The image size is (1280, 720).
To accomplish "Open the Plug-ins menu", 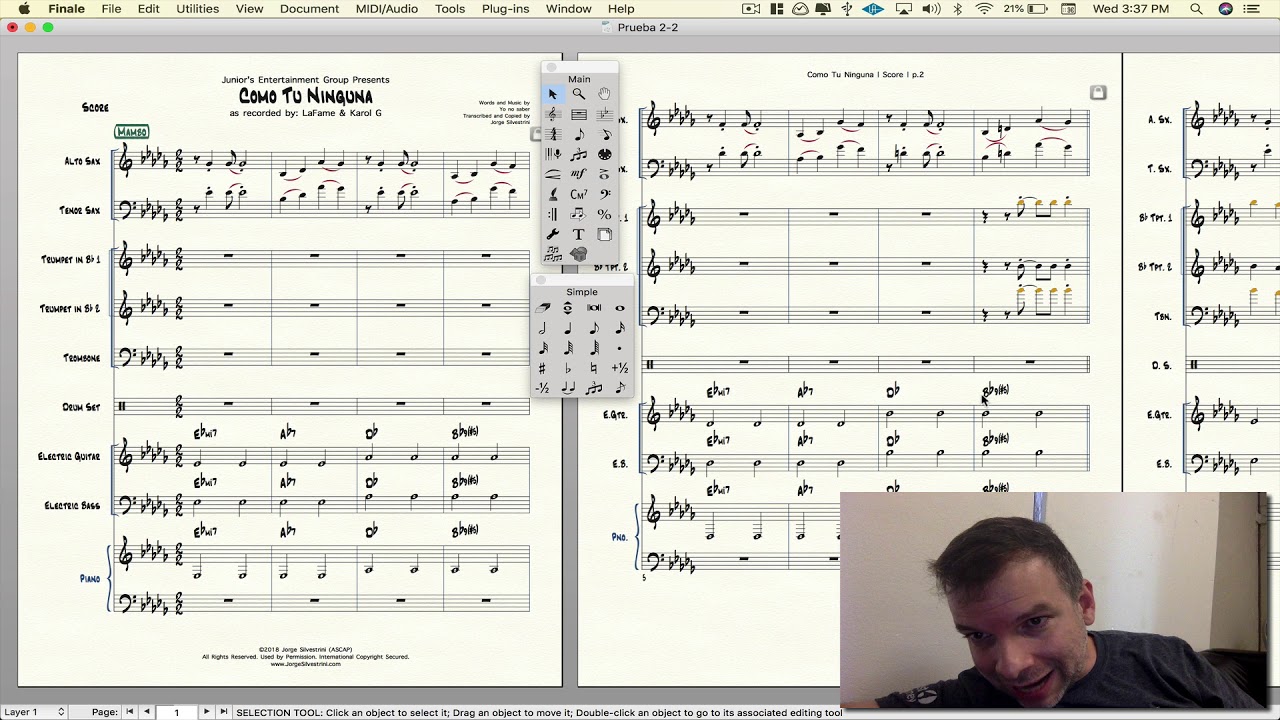I will click(x=505, y=9).
